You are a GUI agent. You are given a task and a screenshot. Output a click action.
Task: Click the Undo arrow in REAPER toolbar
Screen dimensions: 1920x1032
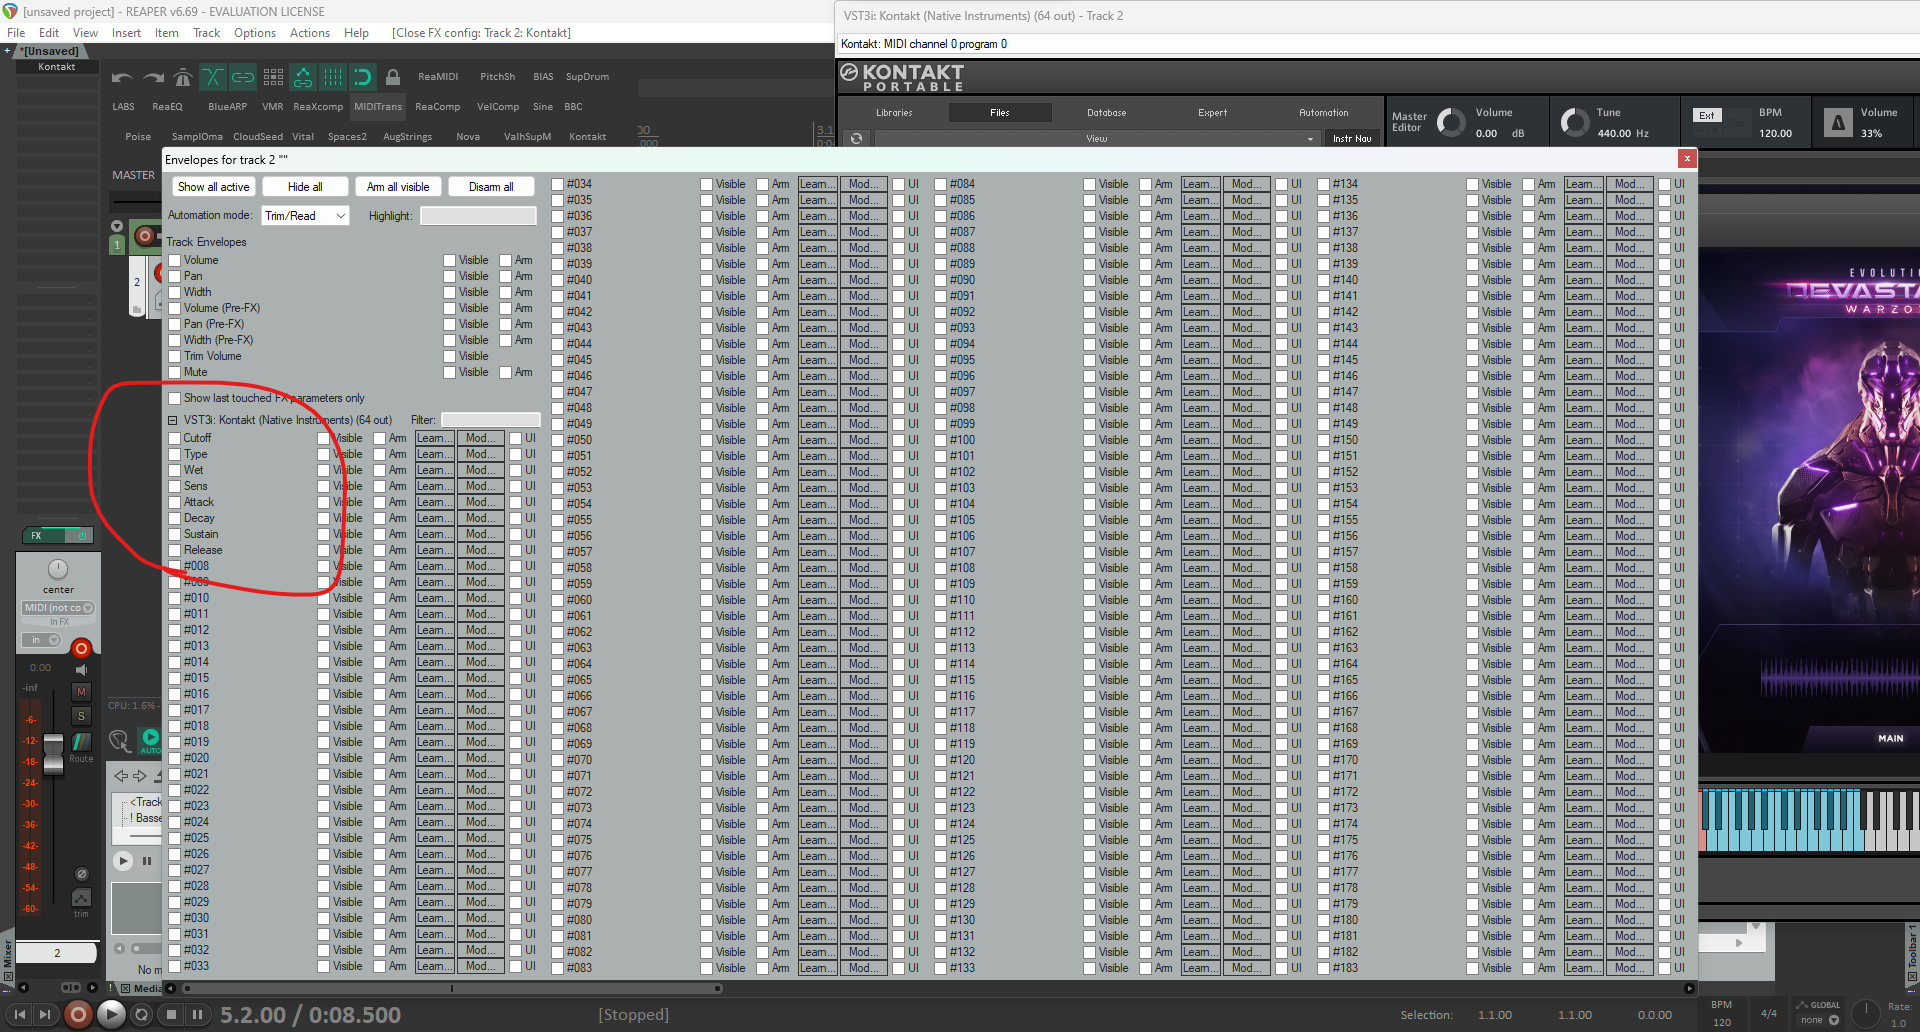[122, 77]
